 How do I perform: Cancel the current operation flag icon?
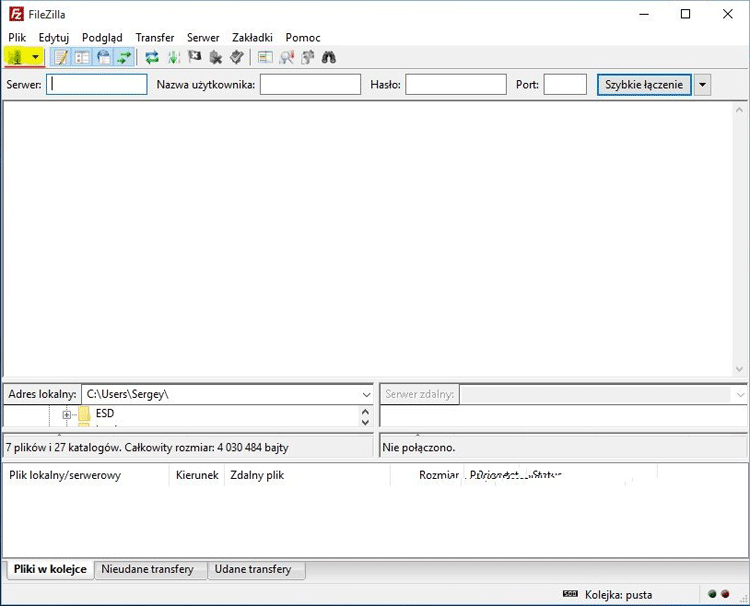click(194, 57)
